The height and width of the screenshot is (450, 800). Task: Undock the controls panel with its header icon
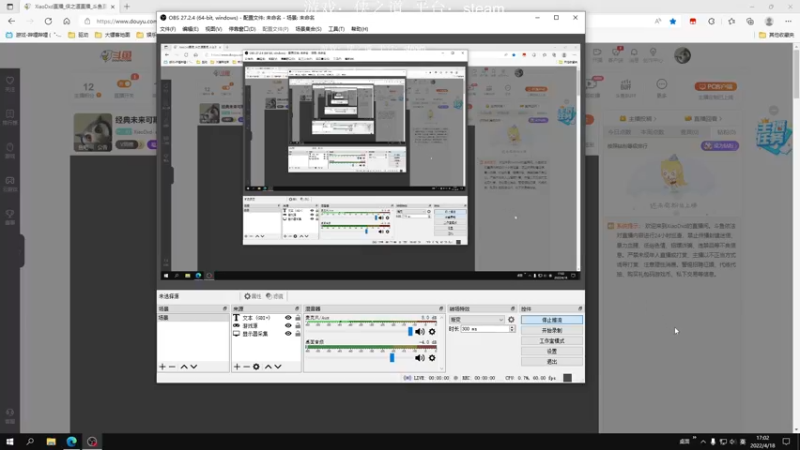pyautogui.click(x=580, y=309)
